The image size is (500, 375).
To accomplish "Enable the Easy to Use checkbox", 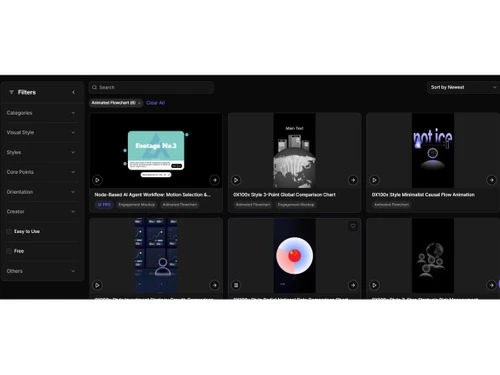I will (9, 231).
